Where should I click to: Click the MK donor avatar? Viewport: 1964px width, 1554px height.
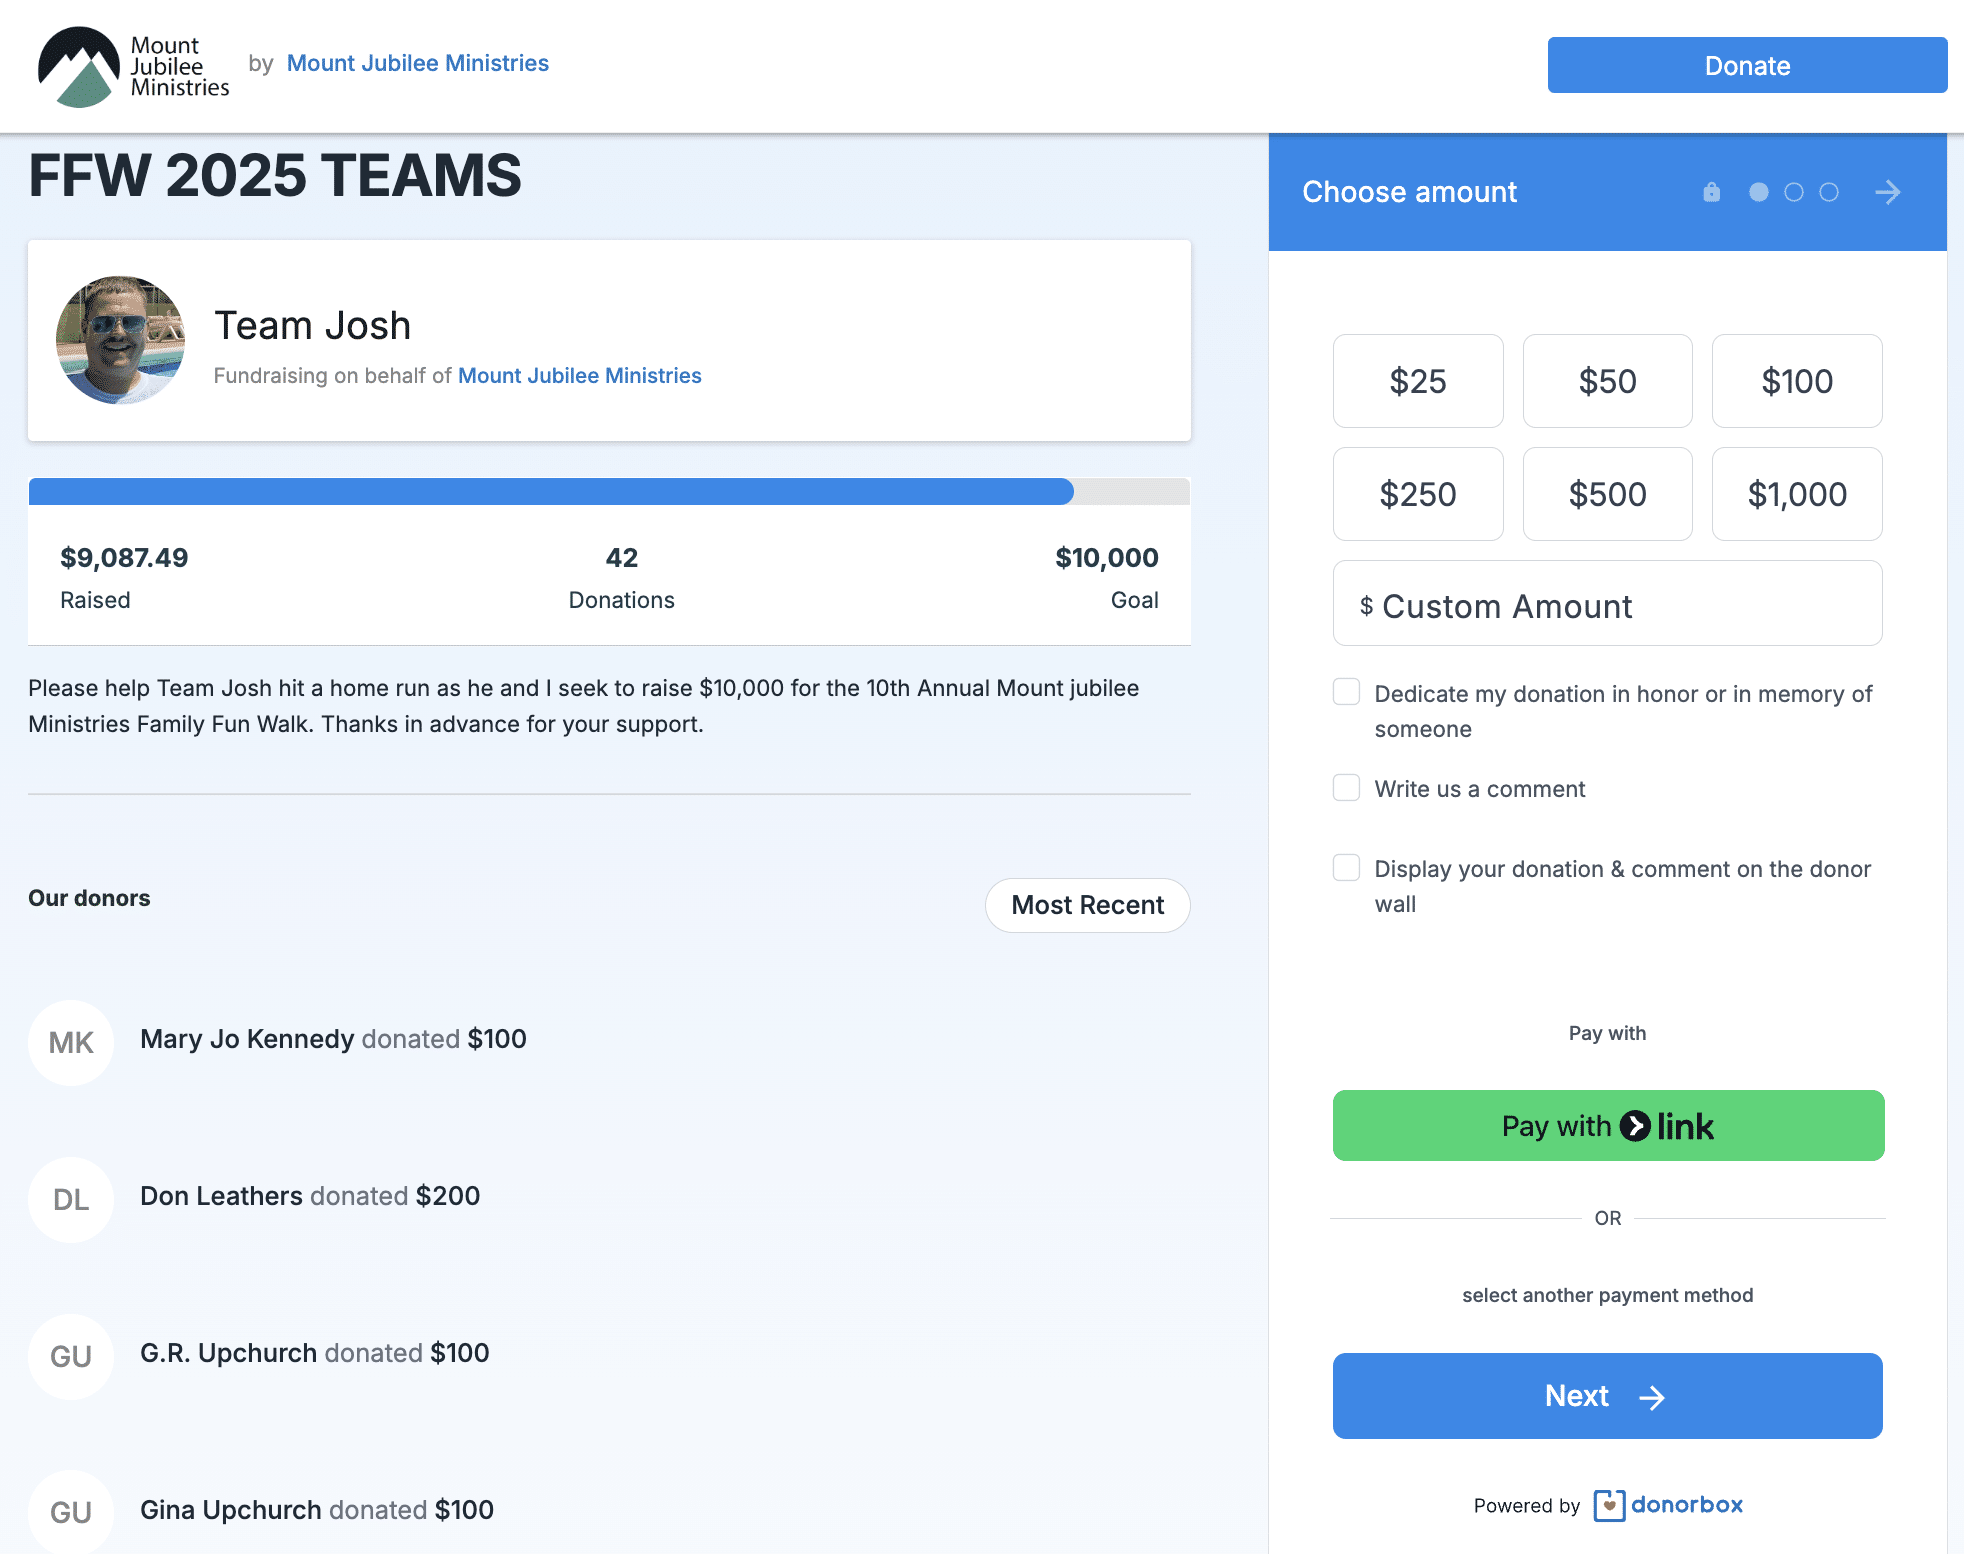point(71,1043)
